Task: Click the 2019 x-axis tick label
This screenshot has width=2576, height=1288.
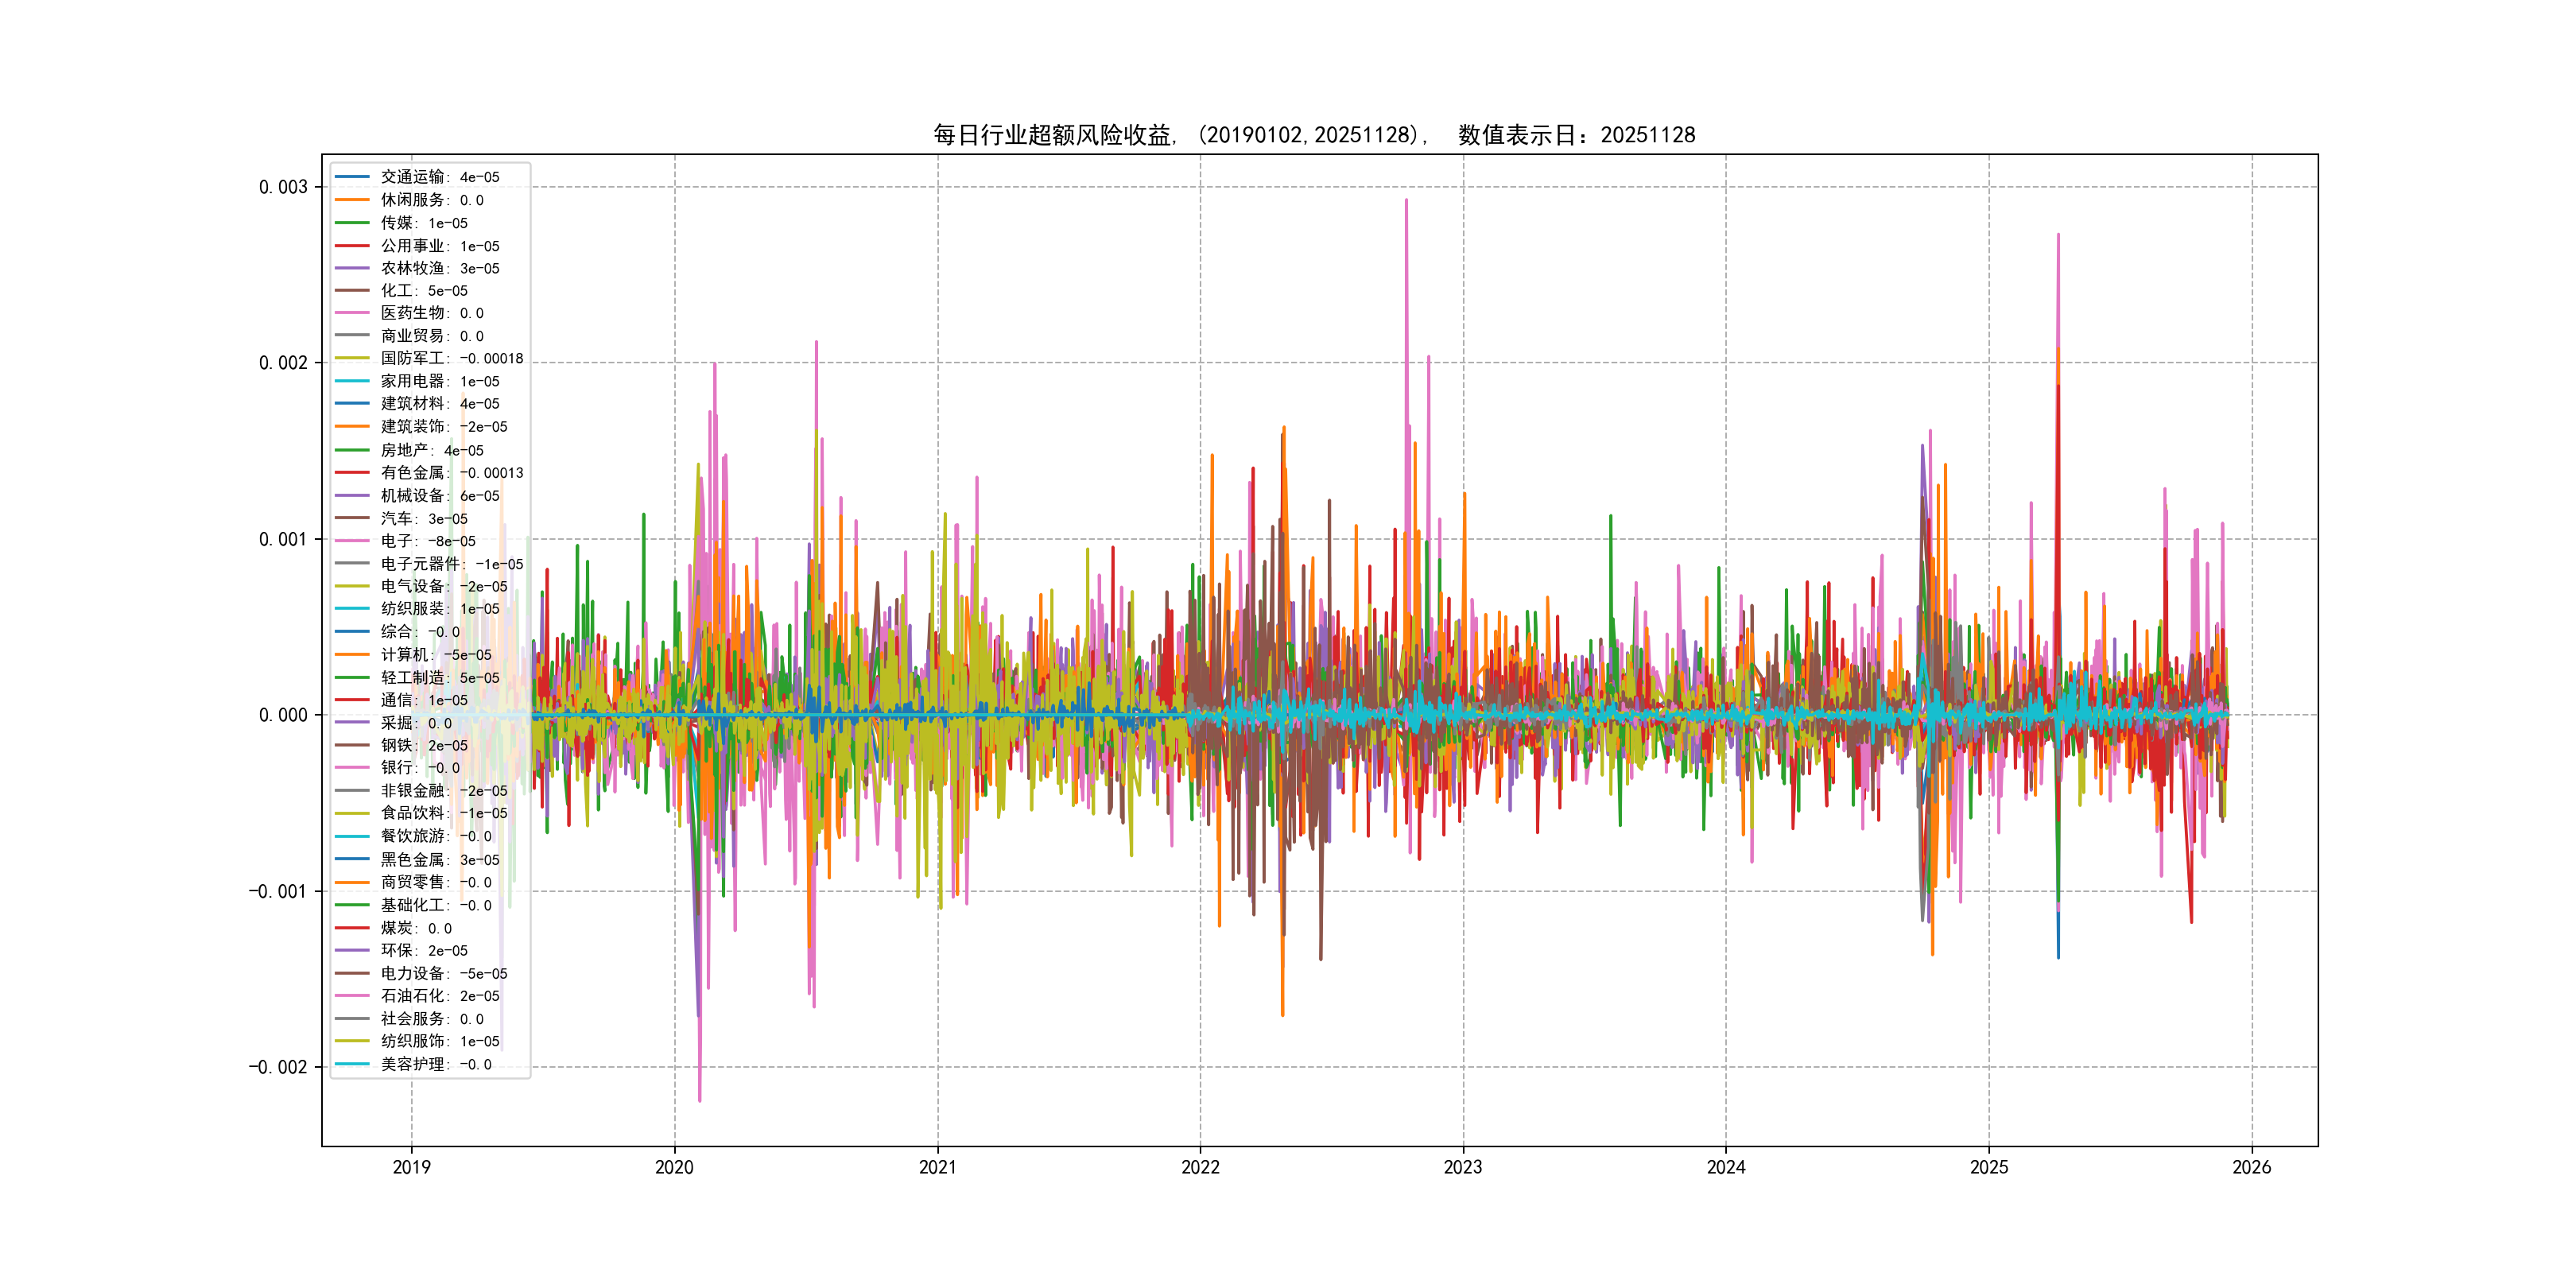Action: 411,1167
